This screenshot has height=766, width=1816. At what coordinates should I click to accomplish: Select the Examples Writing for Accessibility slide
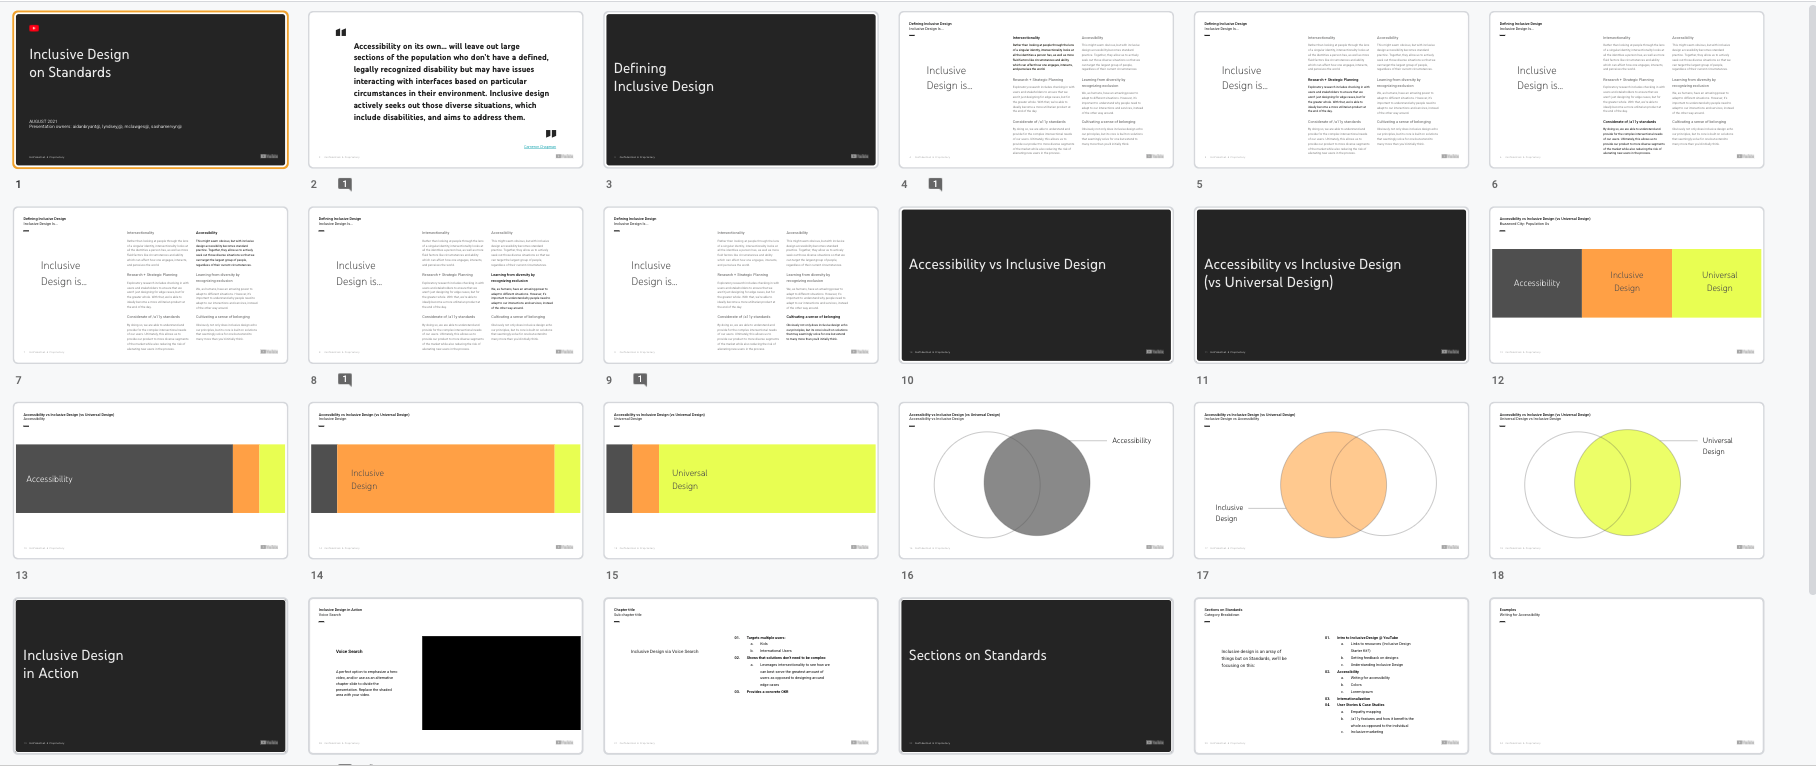pos(1626,676)
